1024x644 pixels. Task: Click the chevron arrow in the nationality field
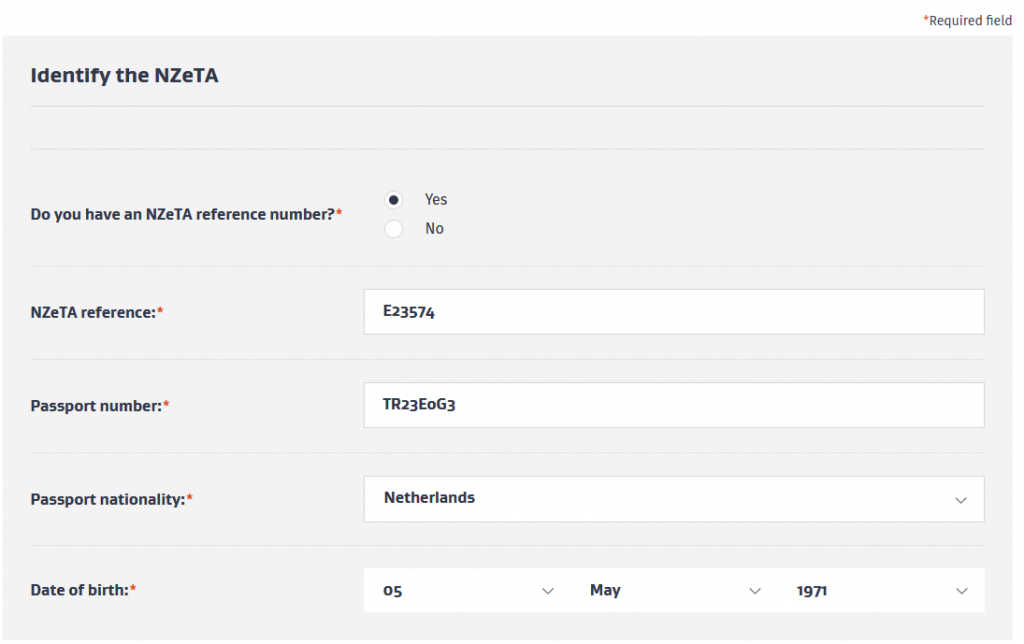pos(961,499)
